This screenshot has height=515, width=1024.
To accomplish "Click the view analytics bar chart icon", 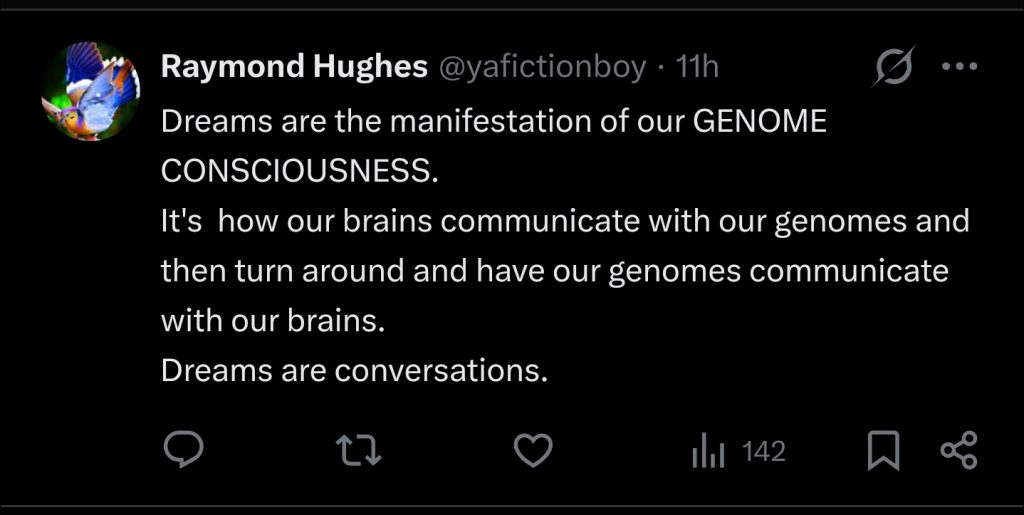I will (x=706, y=452).
